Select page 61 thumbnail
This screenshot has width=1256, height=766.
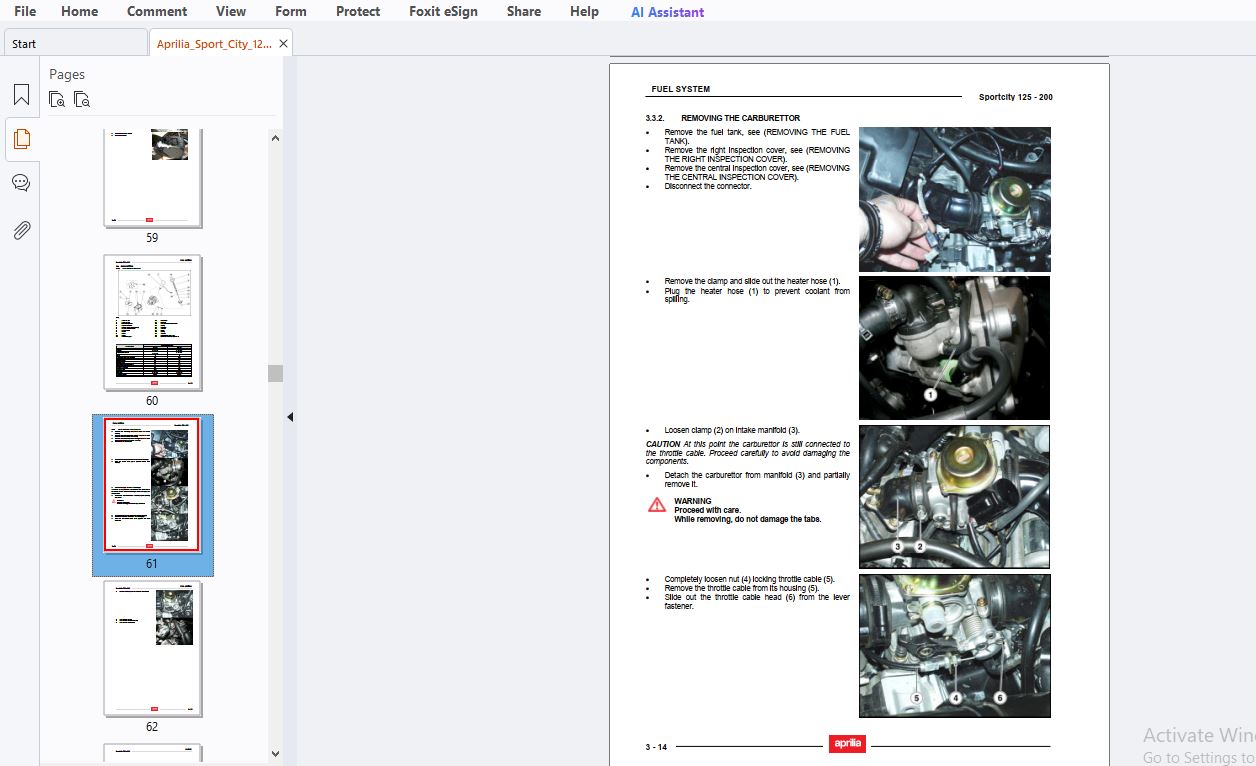(152, 485)
